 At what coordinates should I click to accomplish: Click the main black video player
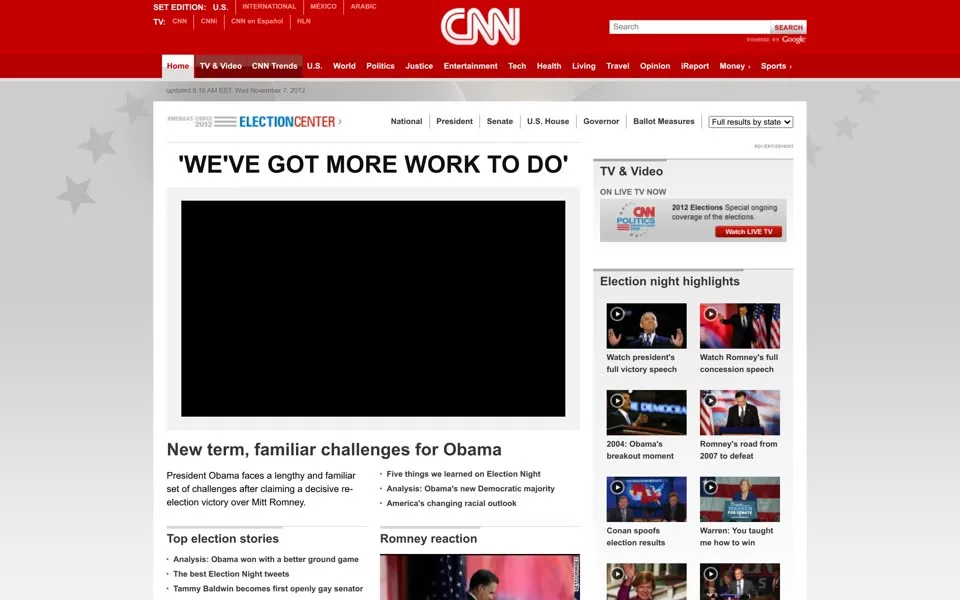point(373,309)
